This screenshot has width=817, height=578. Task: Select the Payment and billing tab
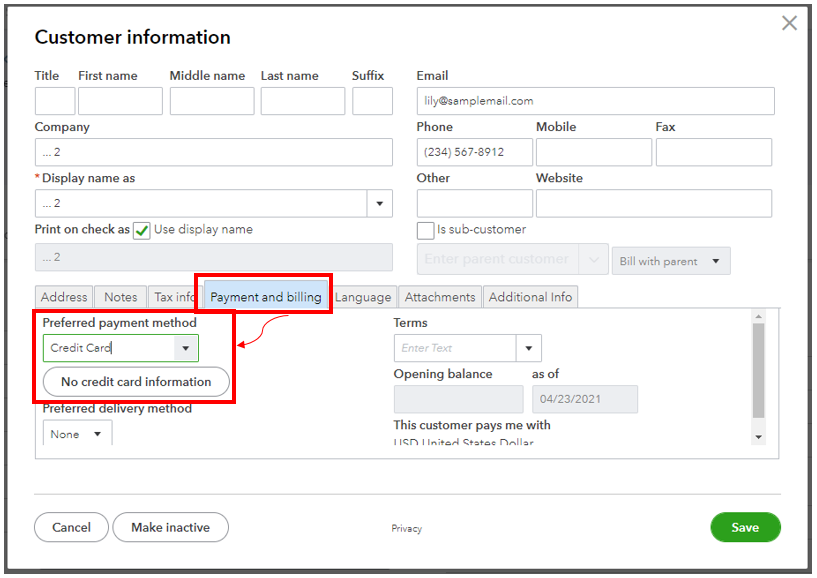pyautogui.click(x=266, y=297)
